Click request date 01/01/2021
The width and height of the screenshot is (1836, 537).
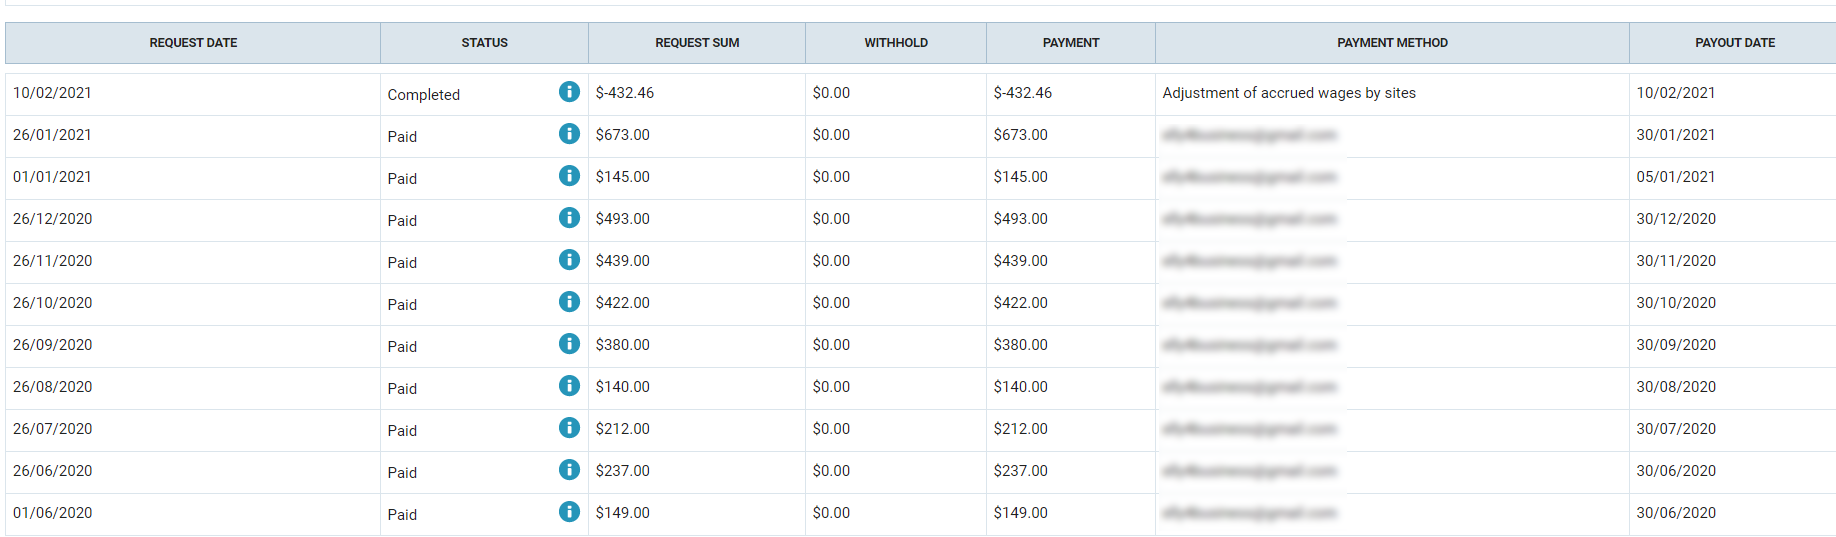coord(52,177)
